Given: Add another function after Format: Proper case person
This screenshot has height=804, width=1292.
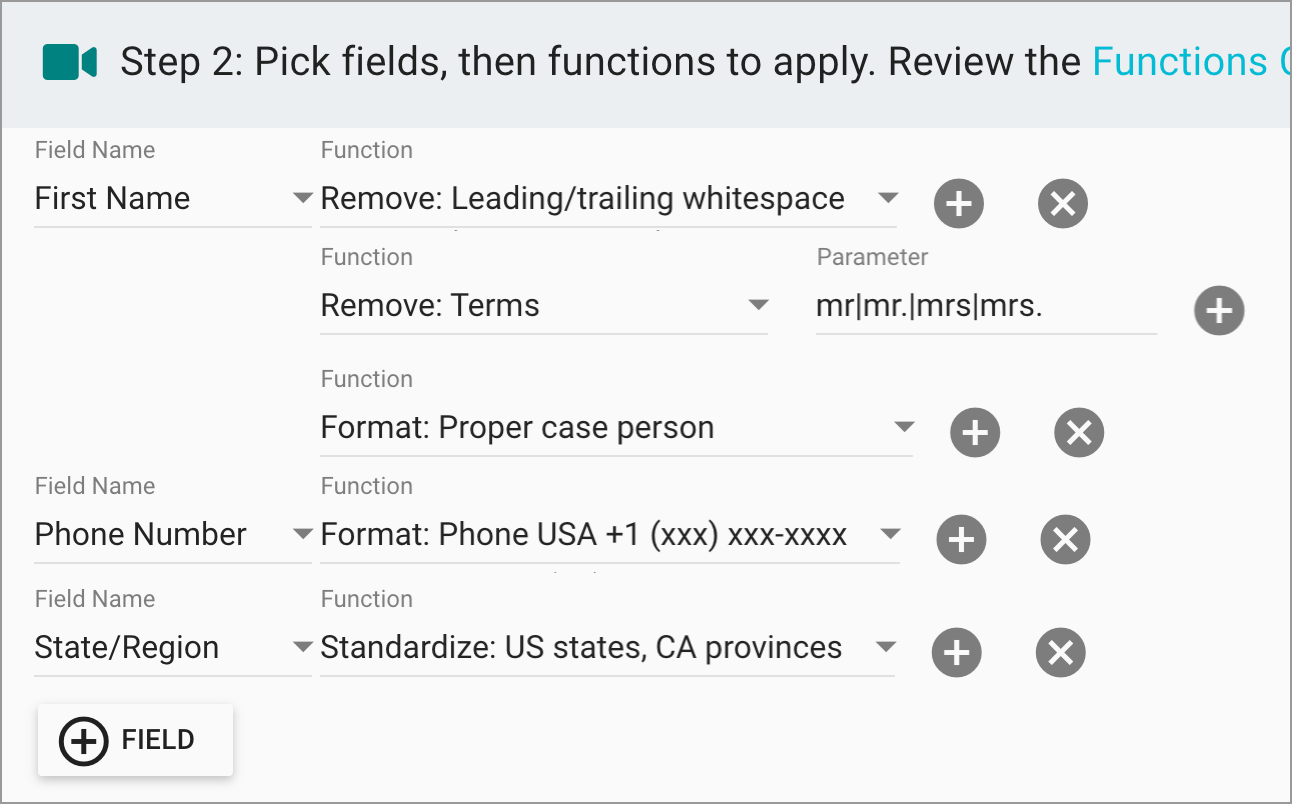Looking at the screenshot, I should point(975,432).
